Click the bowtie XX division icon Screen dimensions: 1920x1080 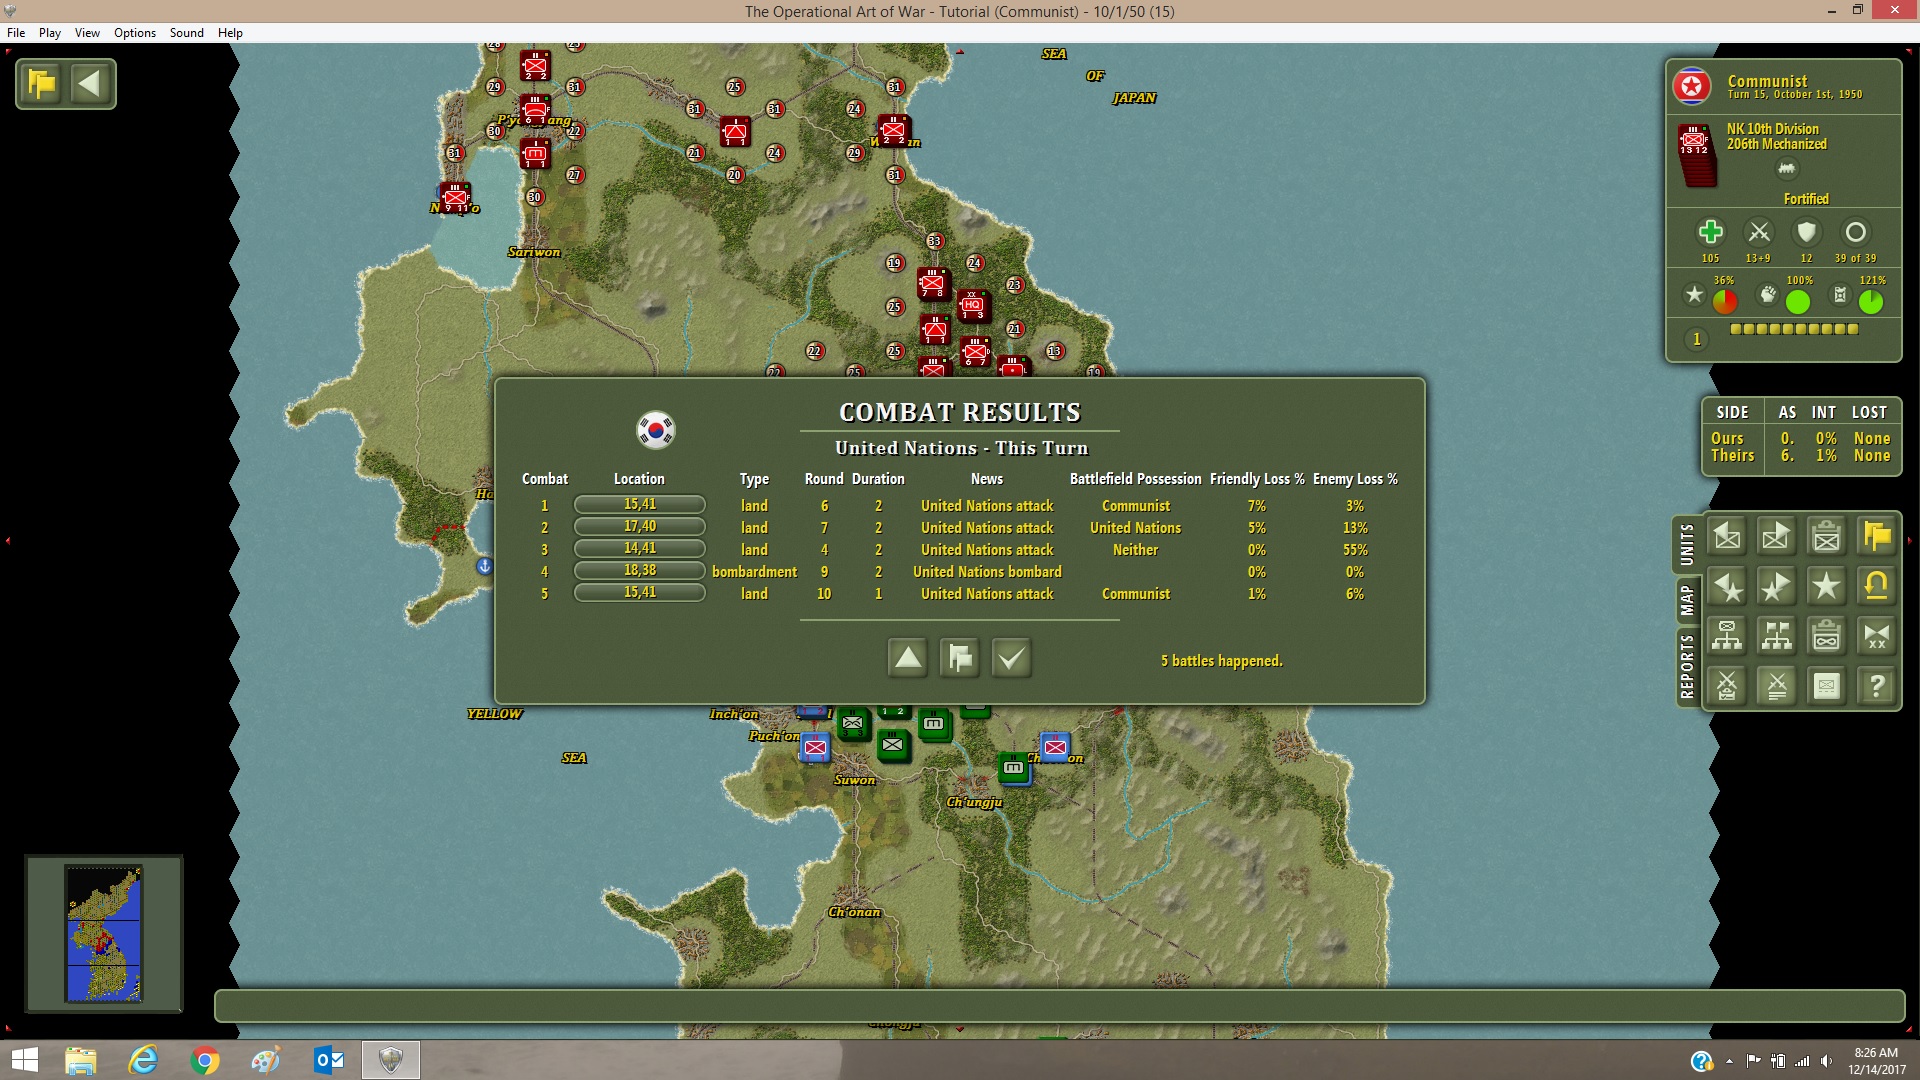coord(1877,636)
